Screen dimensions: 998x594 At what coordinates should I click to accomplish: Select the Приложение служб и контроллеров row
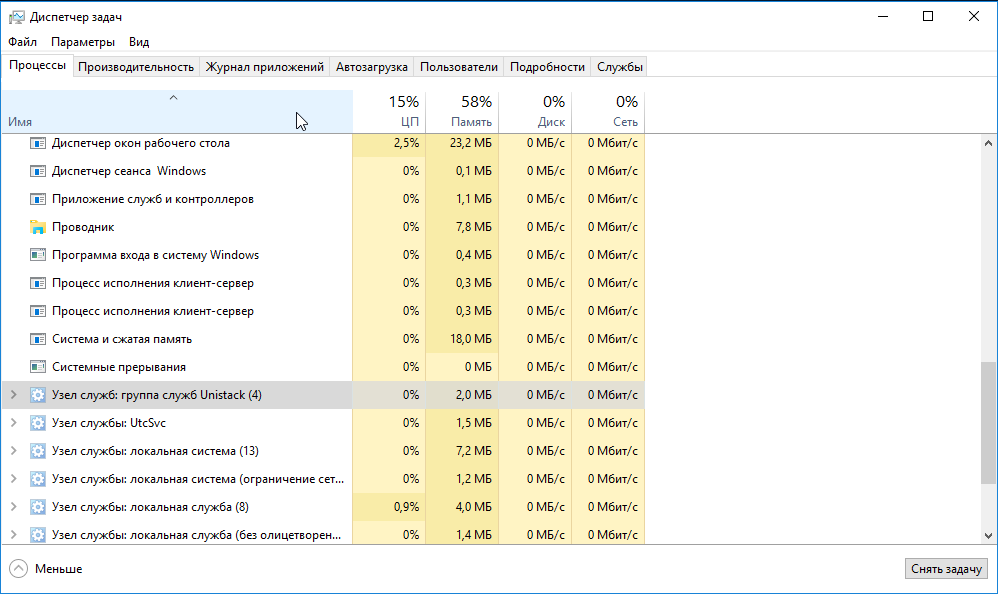coord(153,199)
